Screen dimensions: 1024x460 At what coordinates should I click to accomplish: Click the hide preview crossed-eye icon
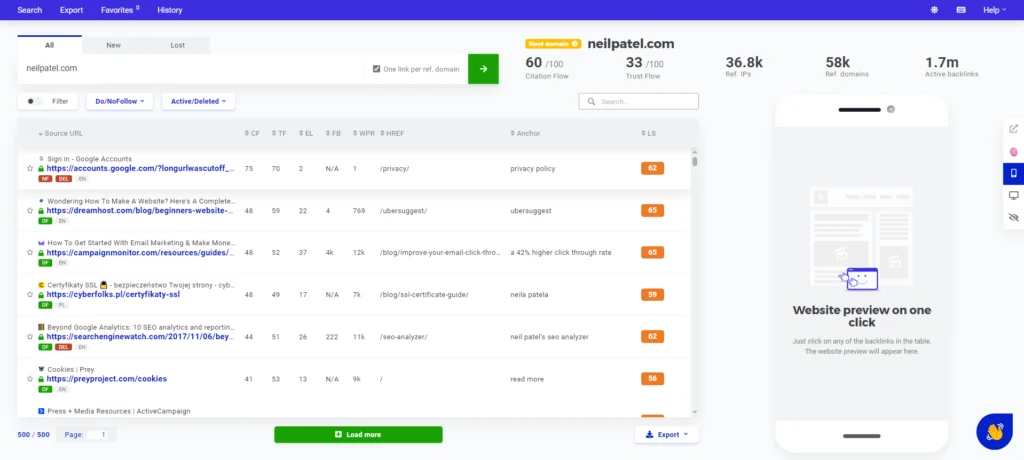(x=1013, y=217)
